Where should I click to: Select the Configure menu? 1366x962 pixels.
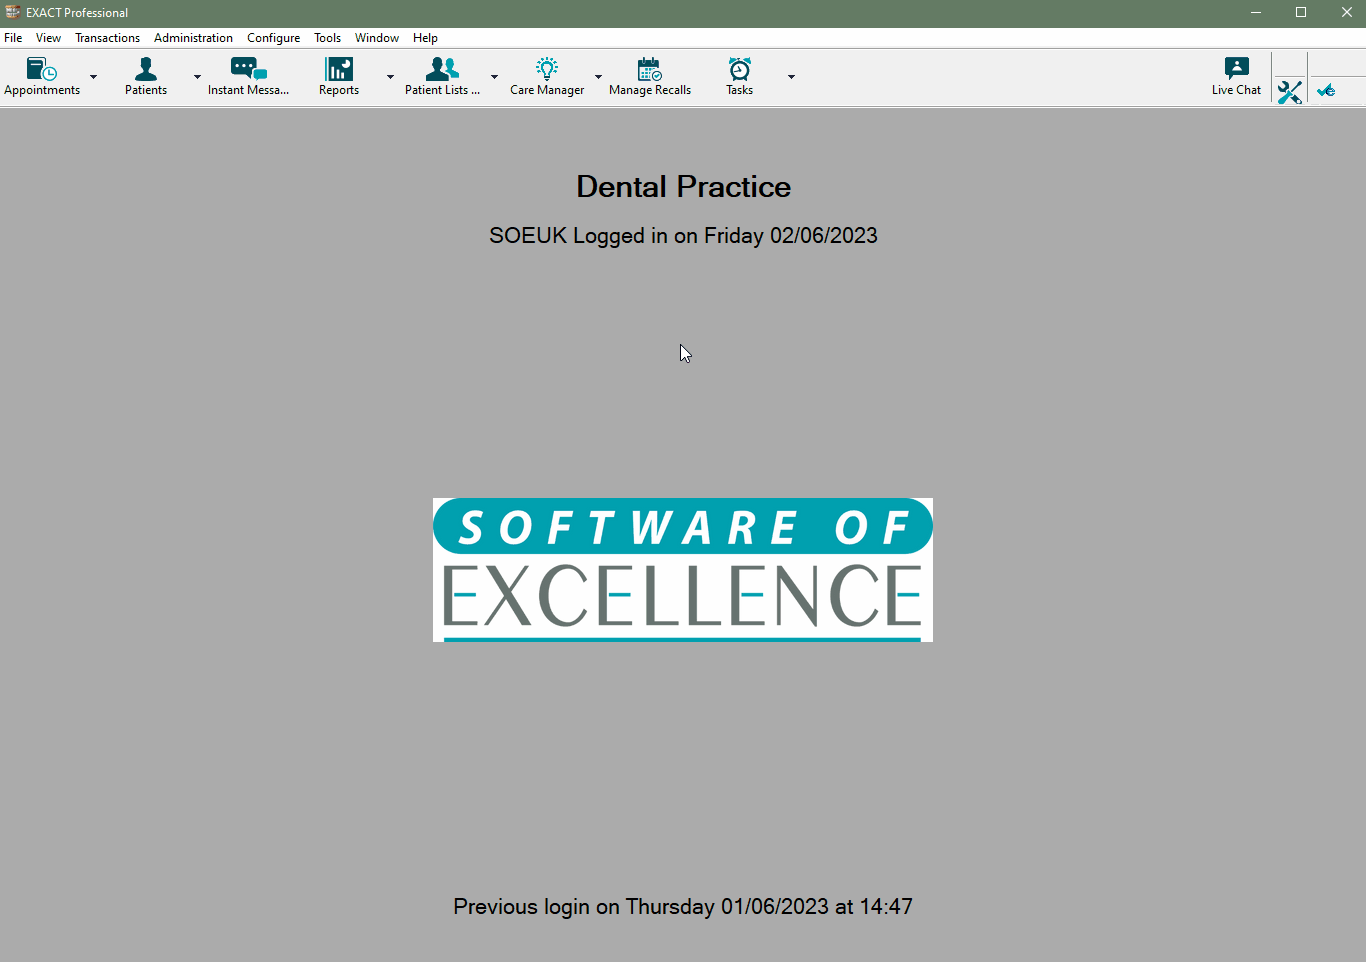click(x=273, y=38)
